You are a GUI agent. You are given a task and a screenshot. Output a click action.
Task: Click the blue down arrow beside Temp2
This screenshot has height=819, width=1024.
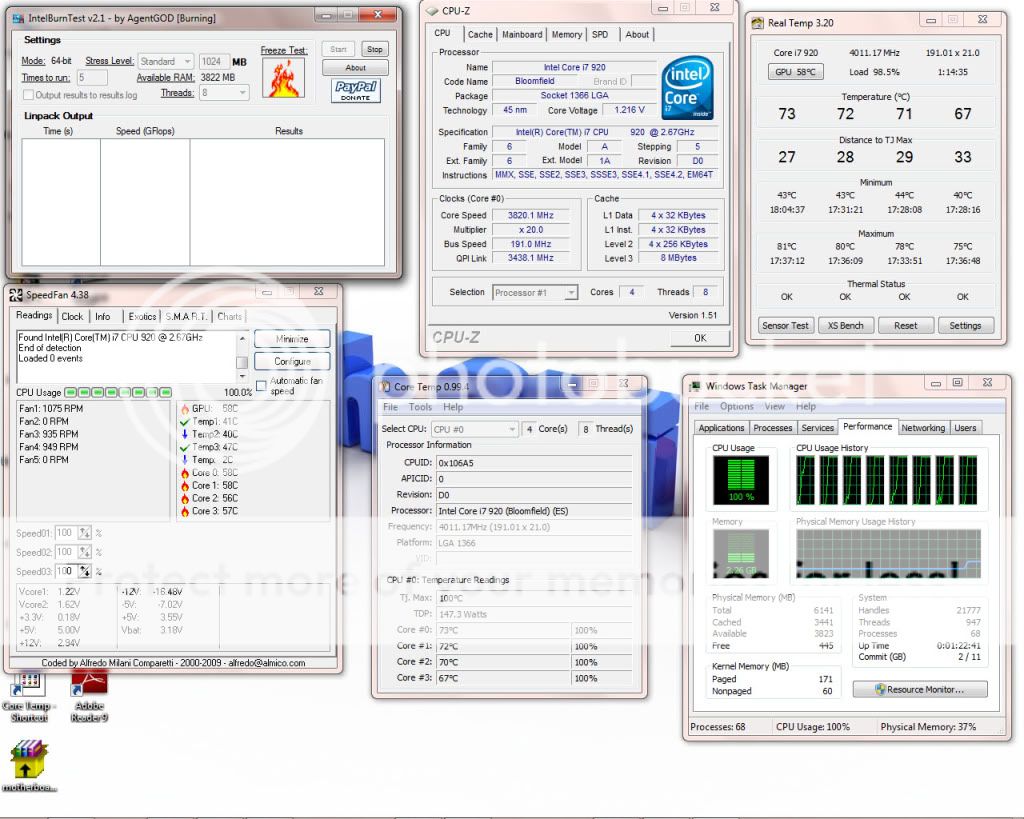click(x=185, y=434)
